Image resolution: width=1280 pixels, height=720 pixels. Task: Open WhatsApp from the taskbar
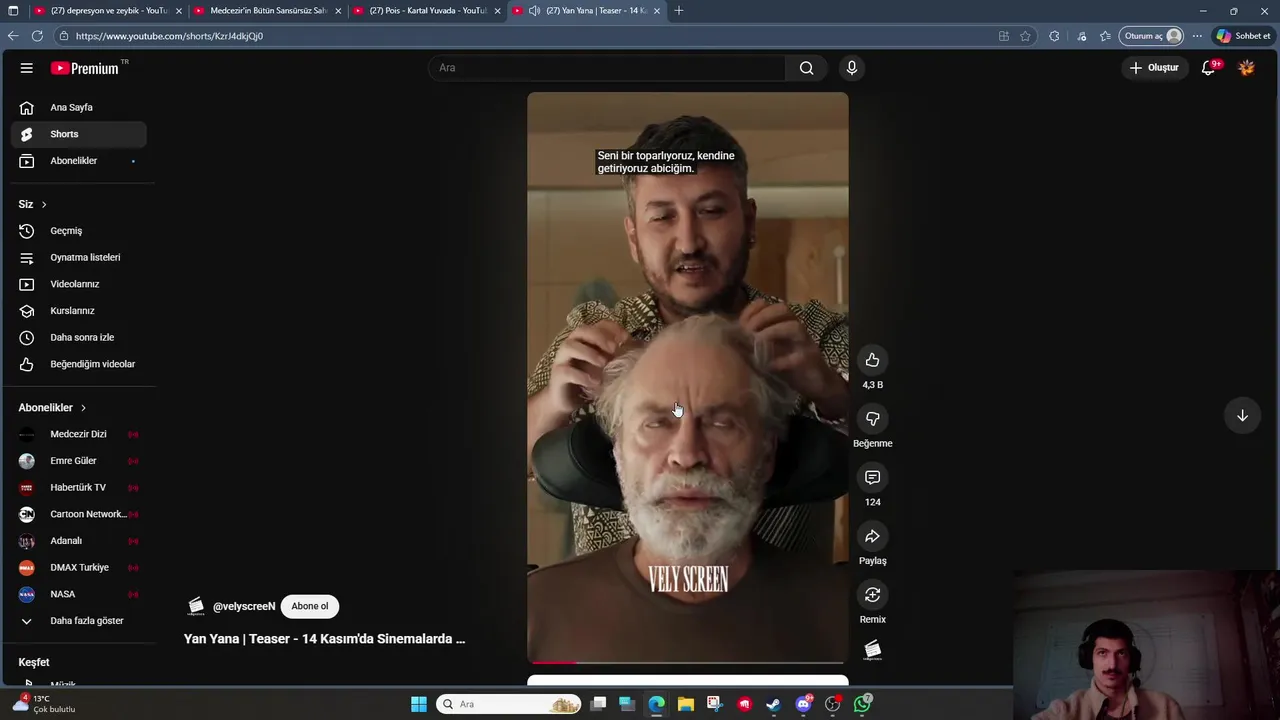coord(862,704)
